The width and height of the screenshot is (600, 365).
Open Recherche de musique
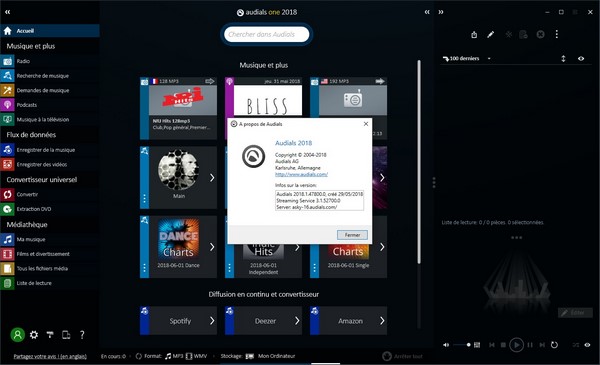coord(50,76)
